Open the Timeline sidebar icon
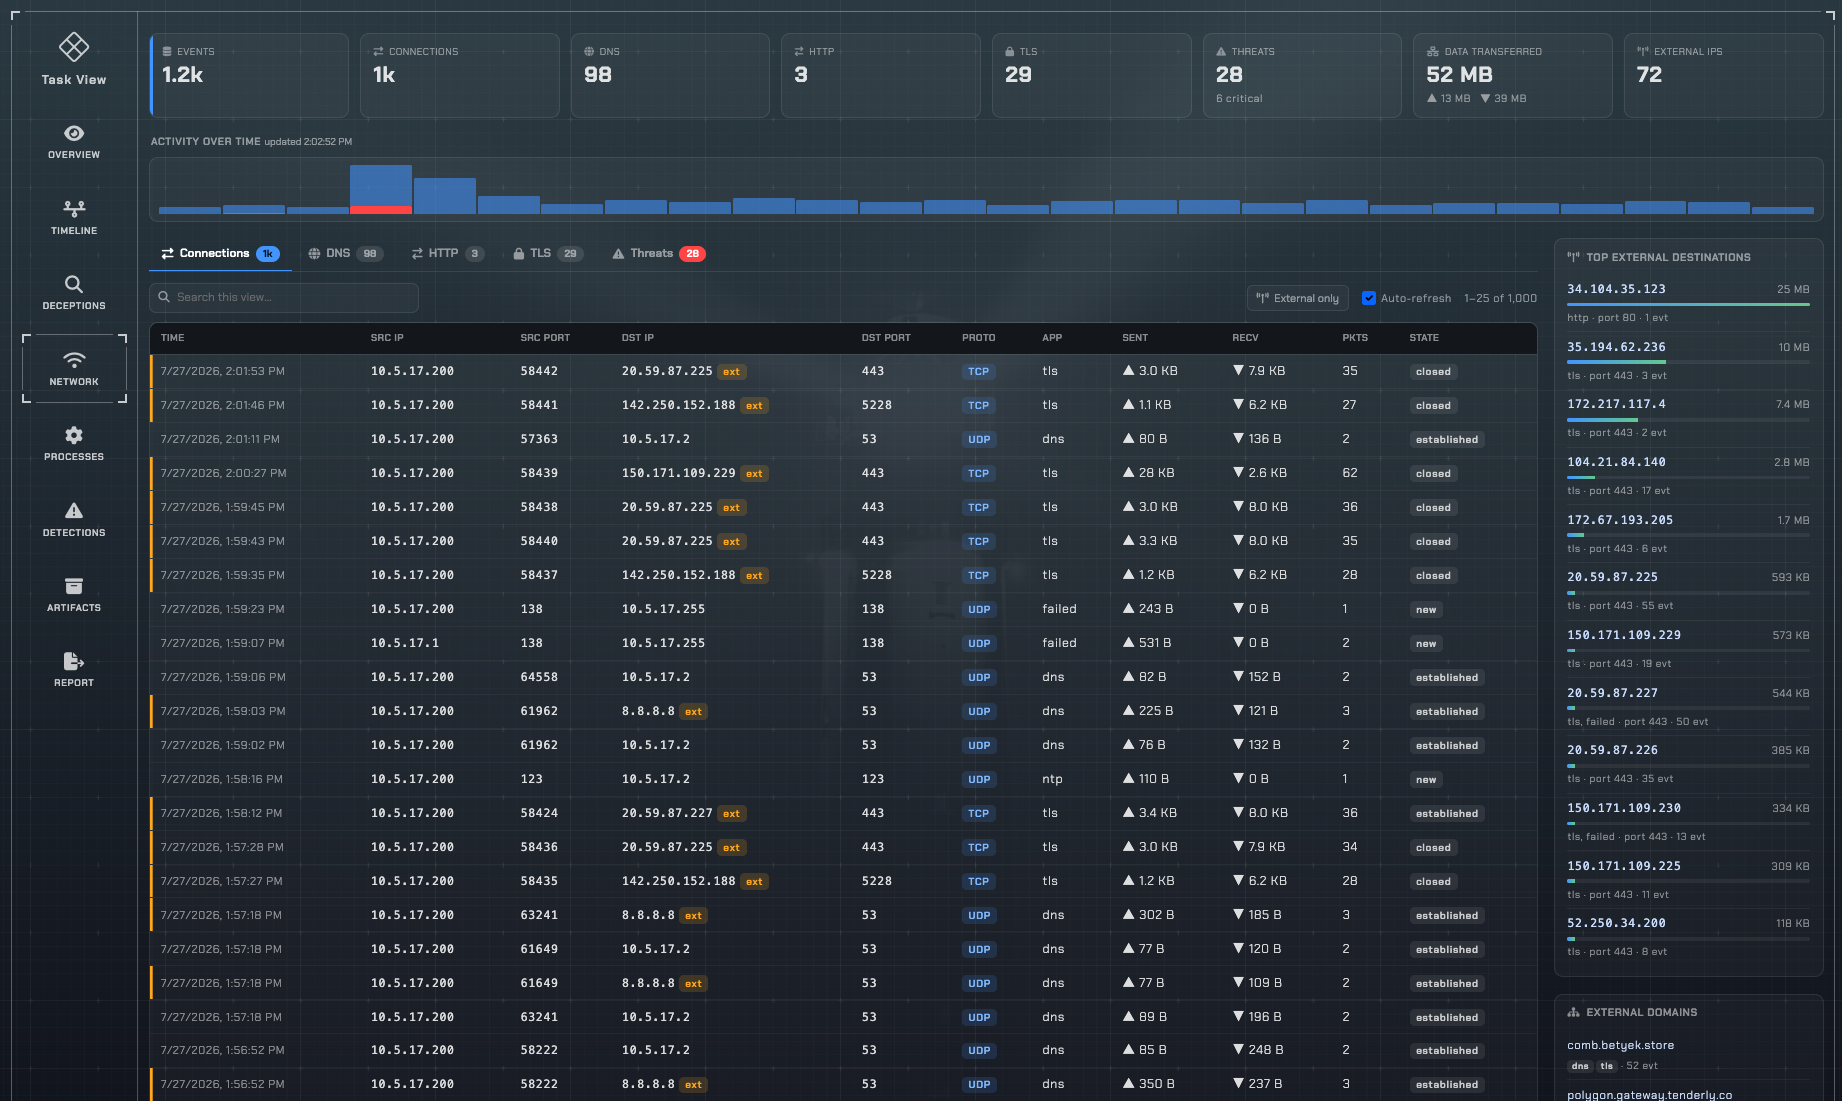 point(74,209)
